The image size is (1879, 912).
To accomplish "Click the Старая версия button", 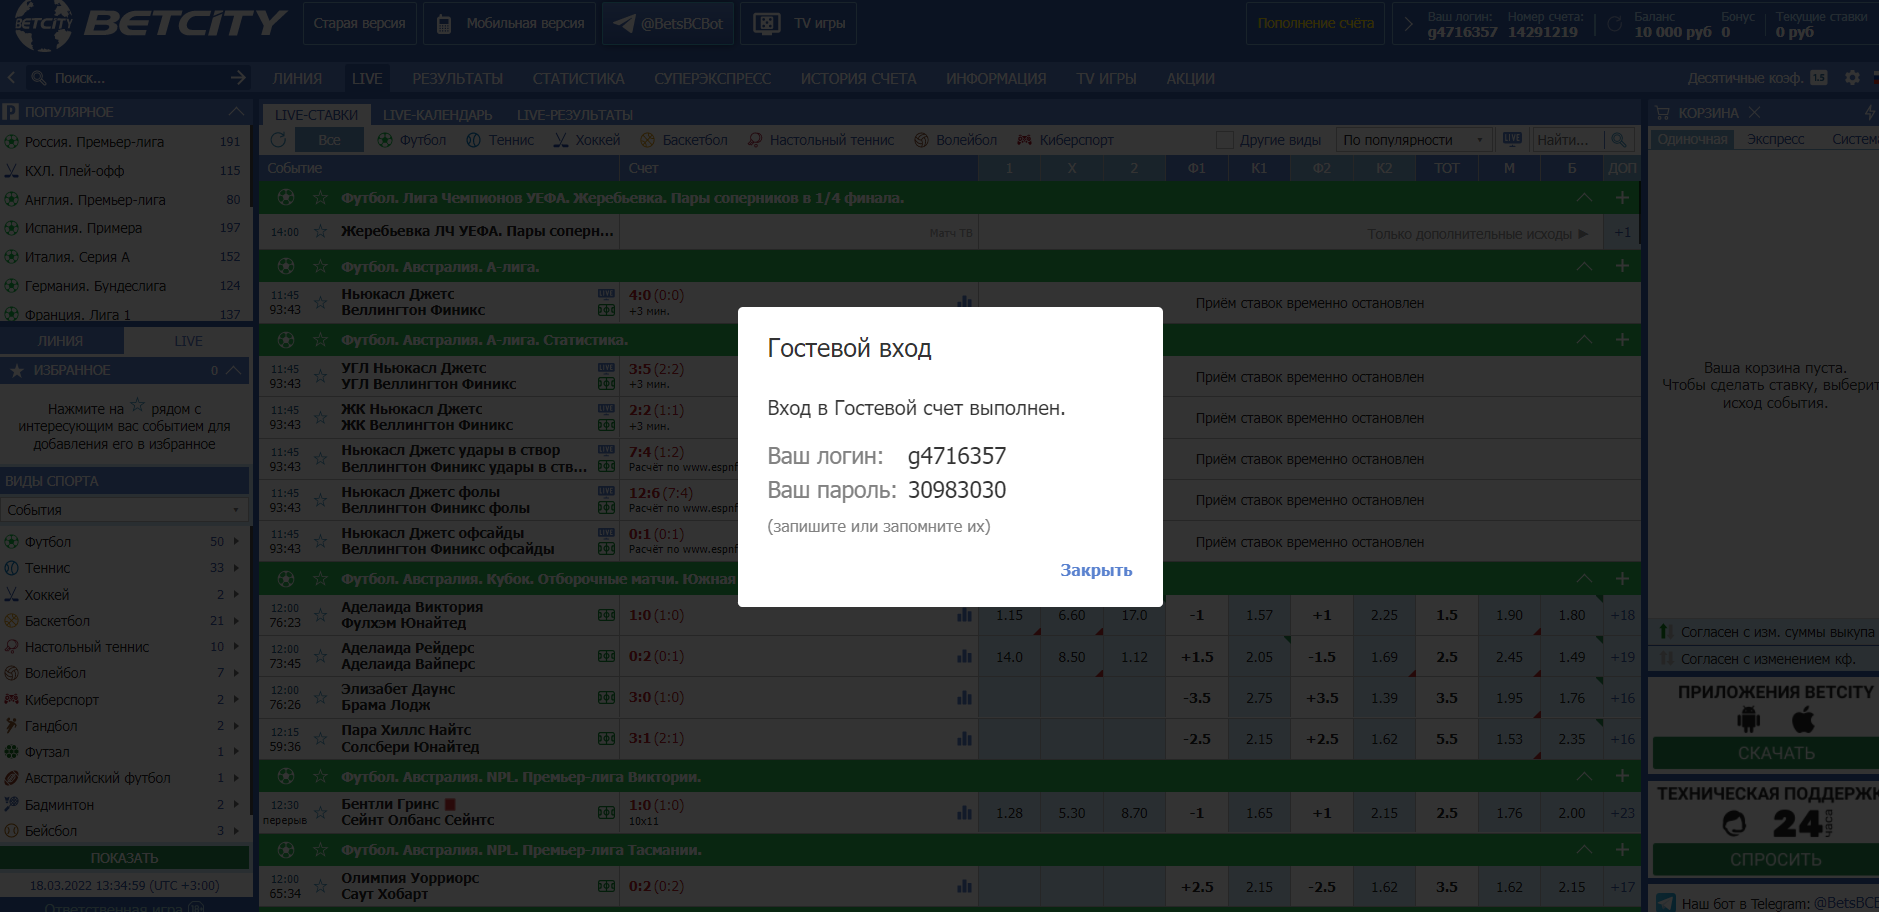I will [359, 24].
